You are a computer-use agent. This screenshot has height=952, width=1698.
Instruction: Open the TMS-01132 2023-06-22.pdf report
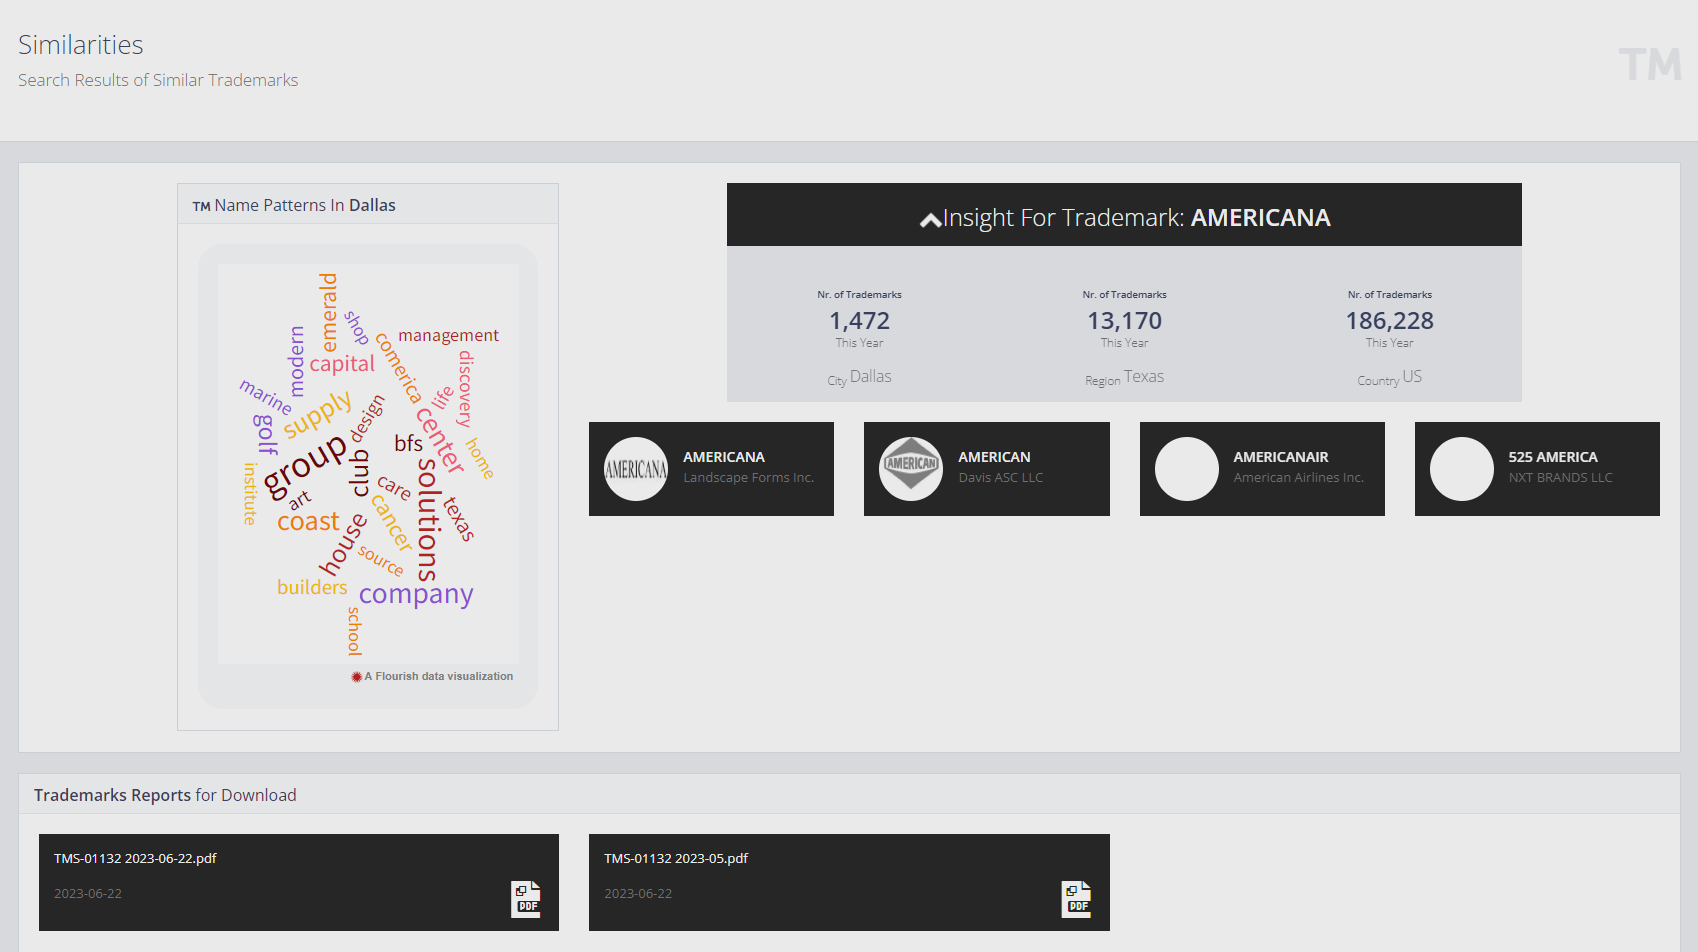click(136, 858)
